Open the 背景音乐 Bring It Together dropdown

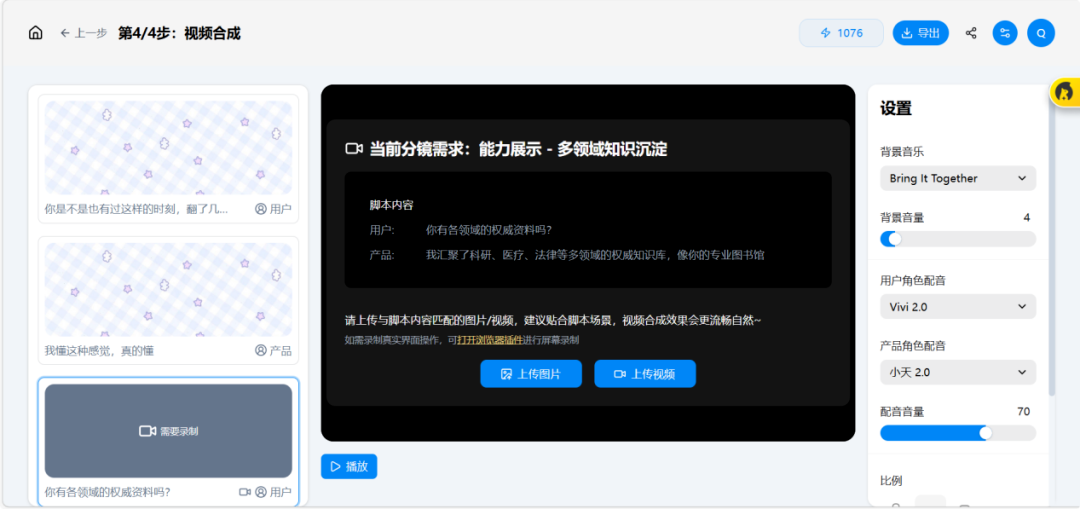[x=958, y=178]
